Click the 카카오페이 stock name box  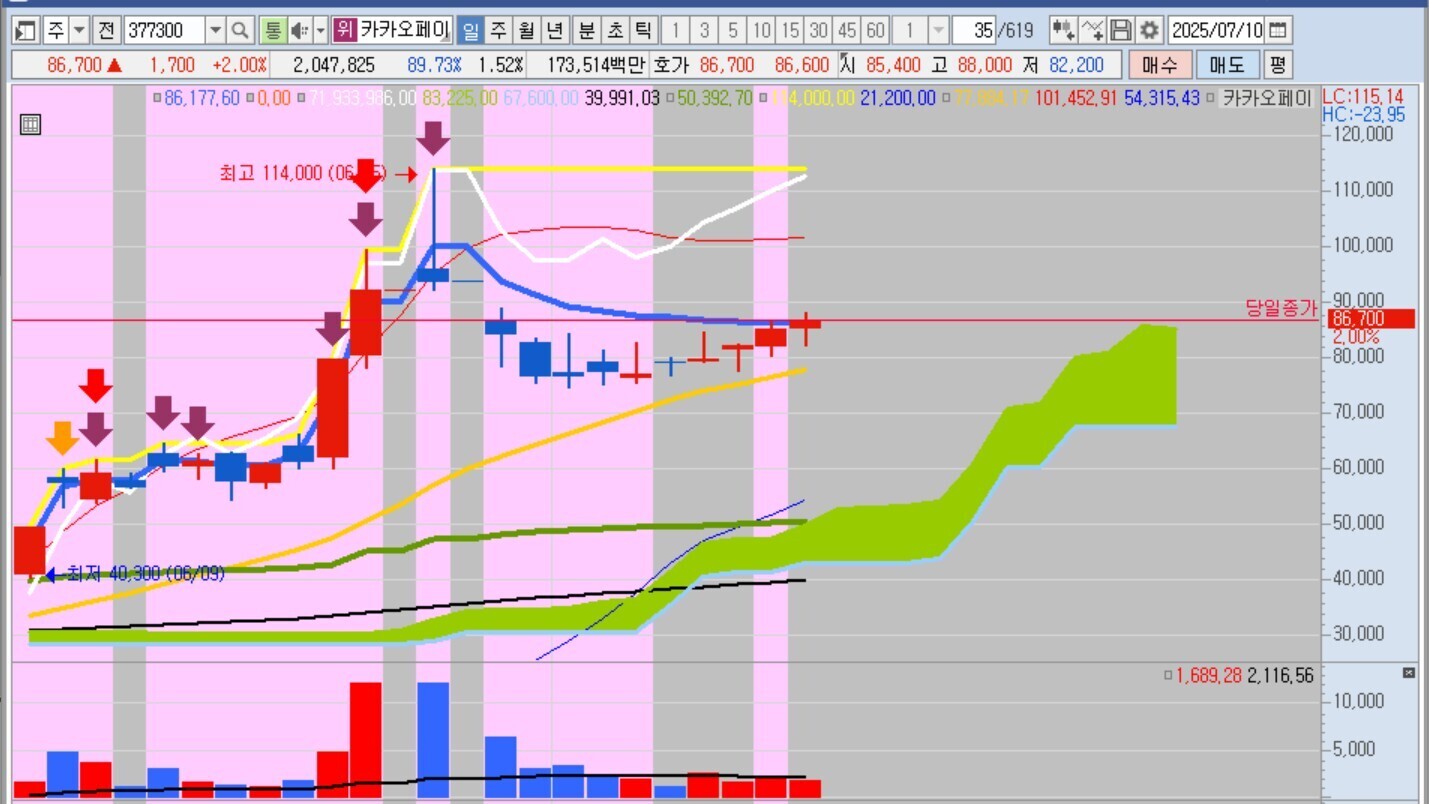[405, 30]
